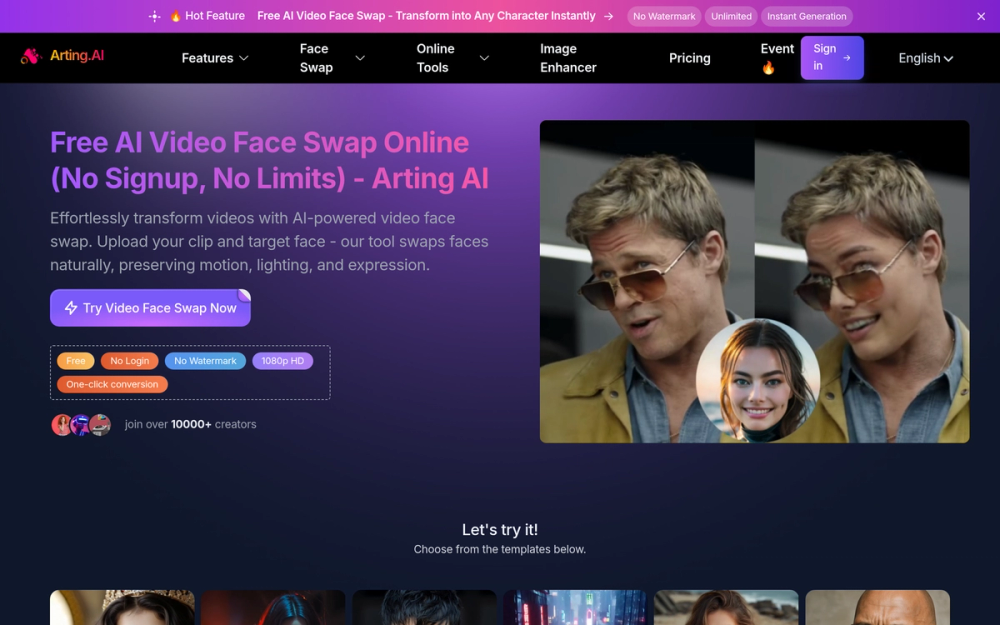Click the Instant Generation banner pill
The image size is (1000, 625).
[x=806, y=17]
